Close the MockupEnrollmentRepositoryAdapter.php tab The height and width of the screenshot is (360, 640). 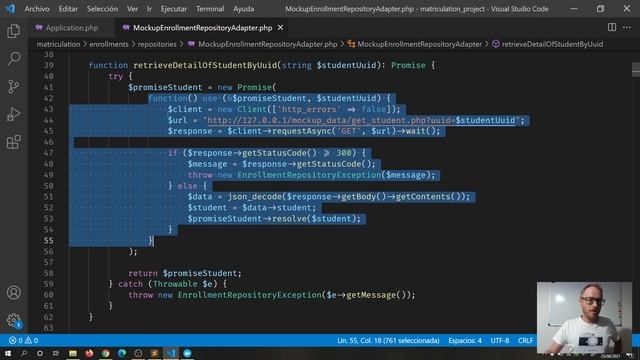tap(280, 28)
